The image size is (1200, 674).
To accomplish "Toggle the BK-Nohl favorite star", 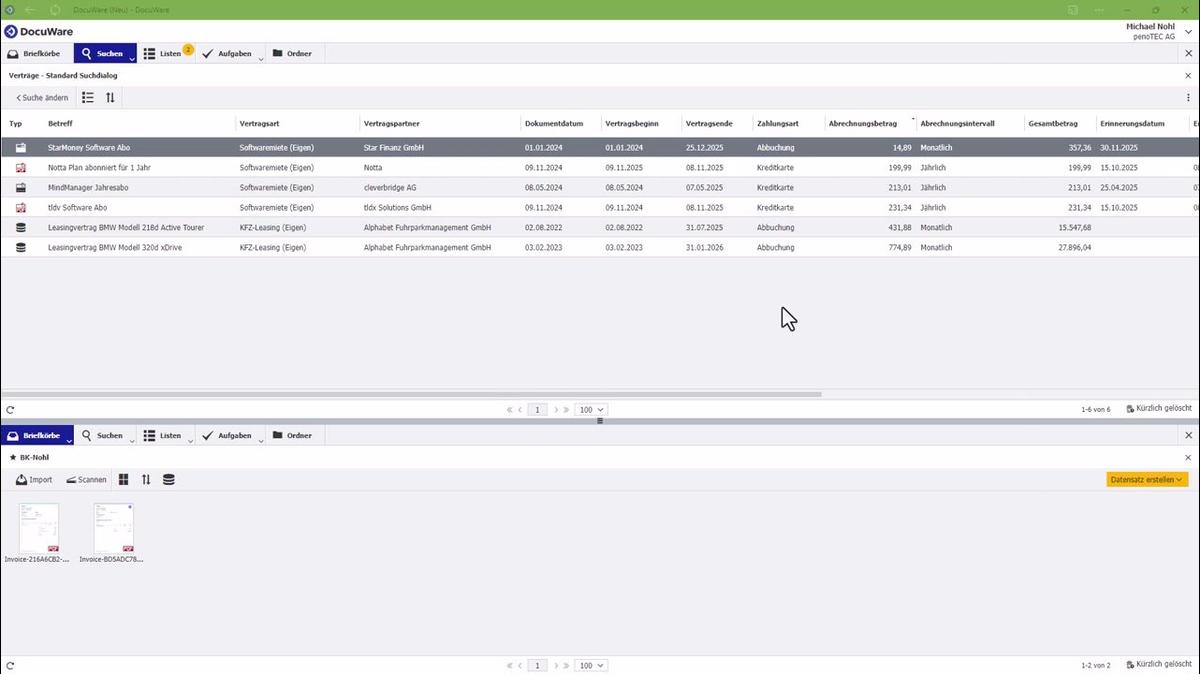I will pyautogui.click(x=11, y=457).
